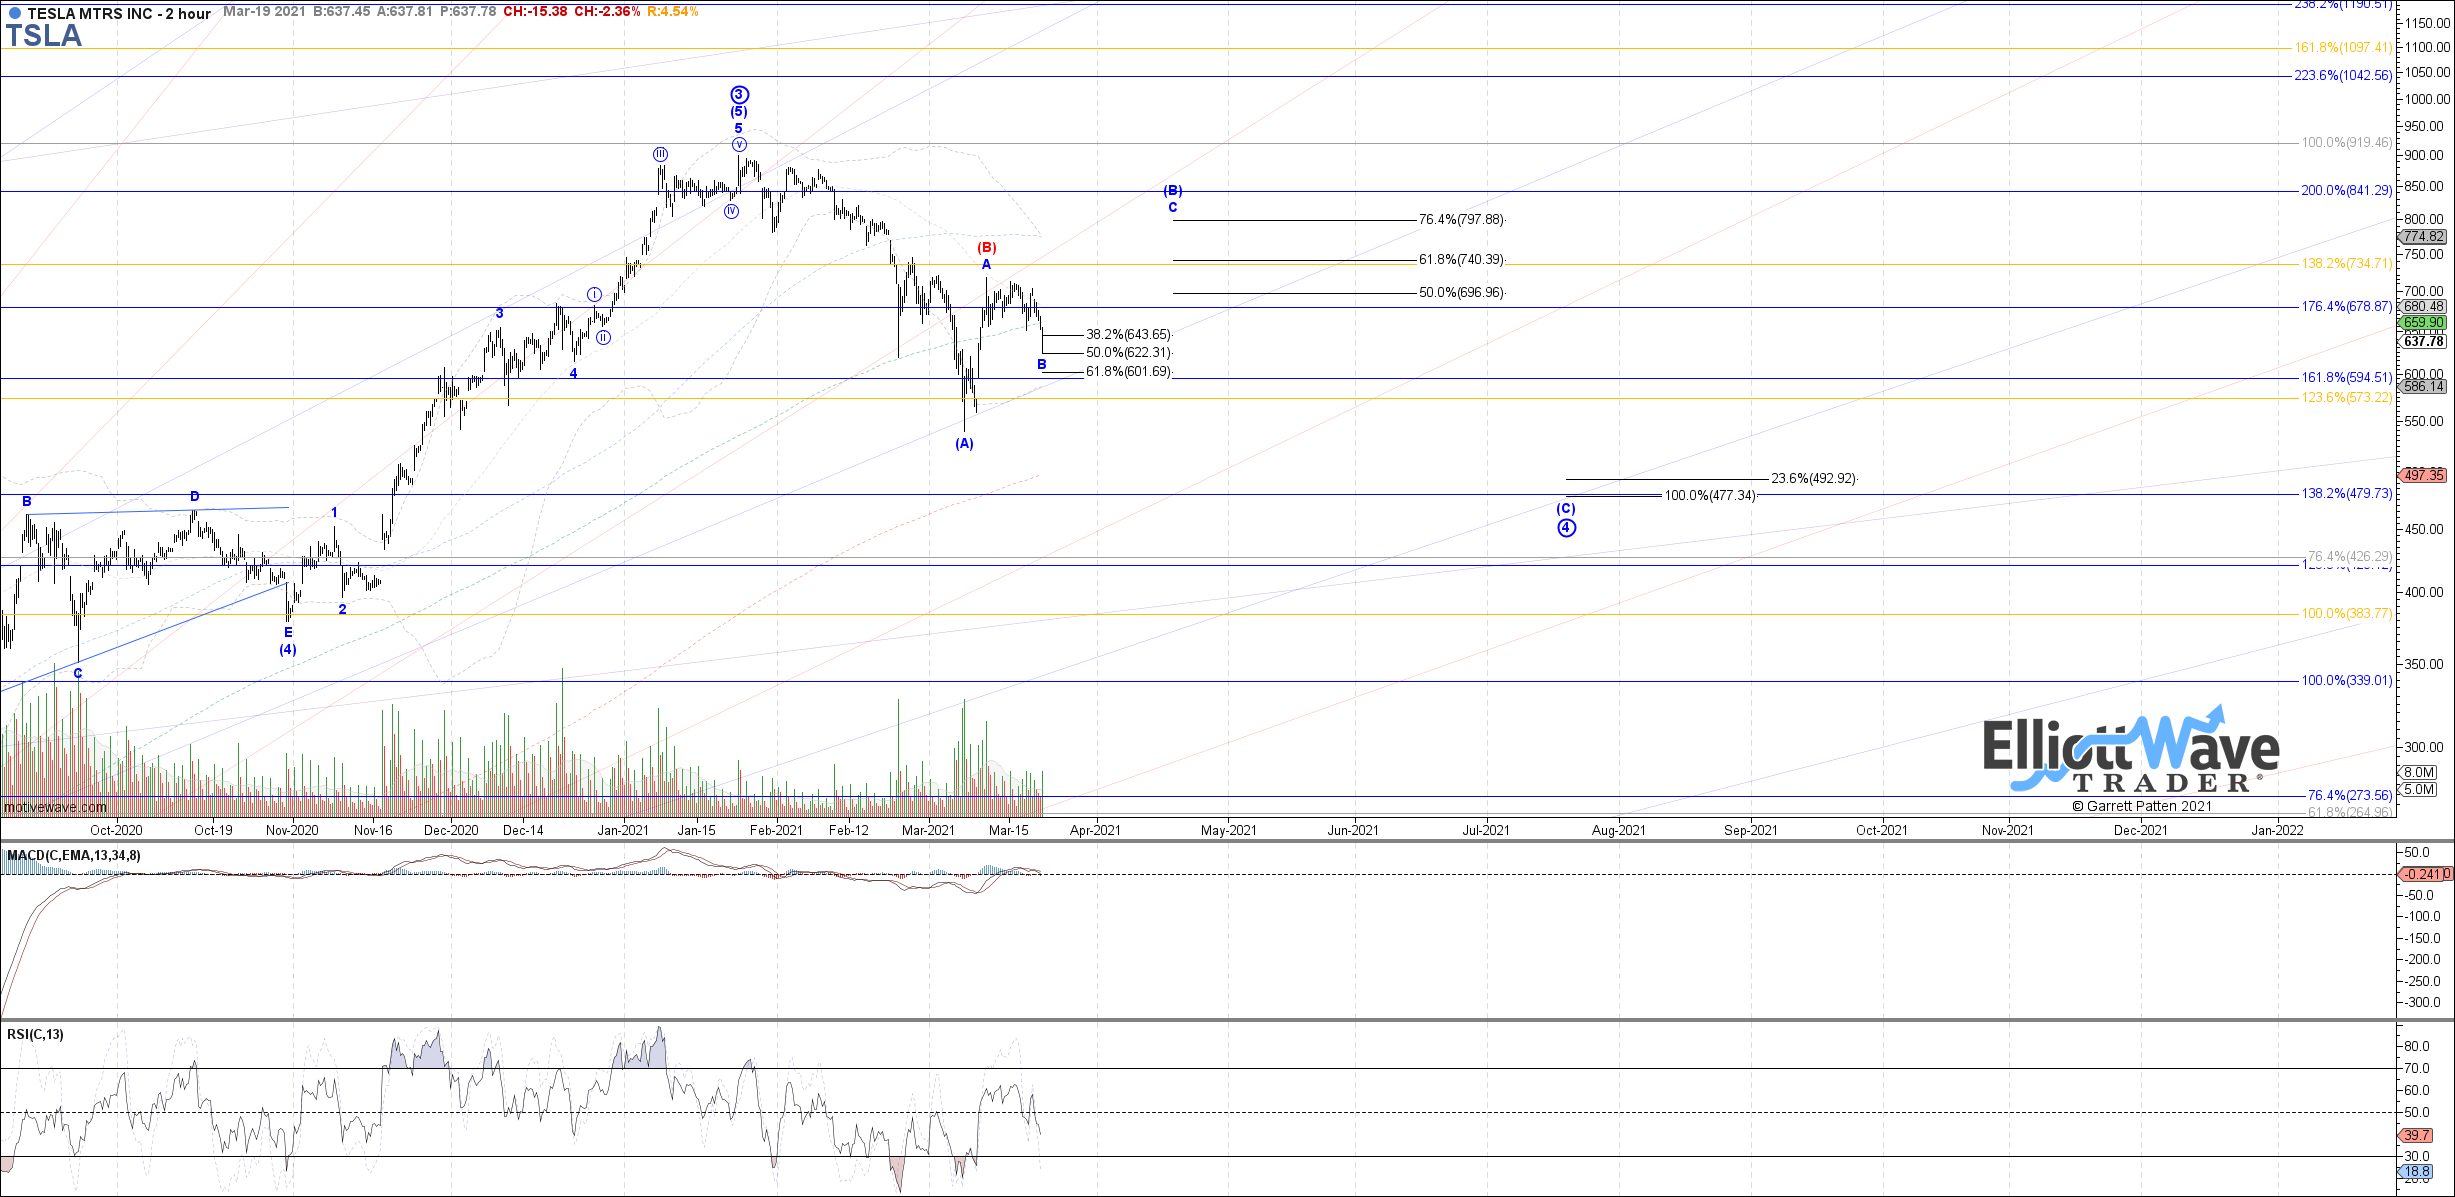Select the circled iii subwave marker
The image size is (2455, 1197).
pos(660,154)
